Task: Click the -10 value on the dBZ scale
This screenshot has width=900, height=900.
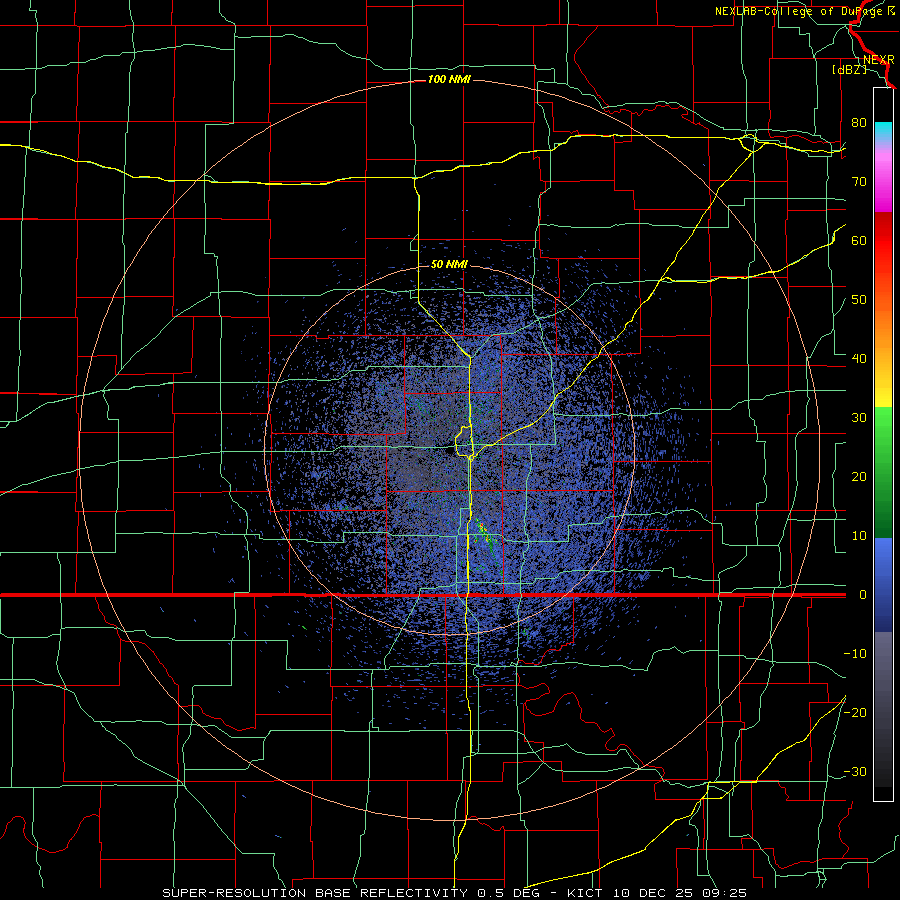Action: (x=855, y=654)
